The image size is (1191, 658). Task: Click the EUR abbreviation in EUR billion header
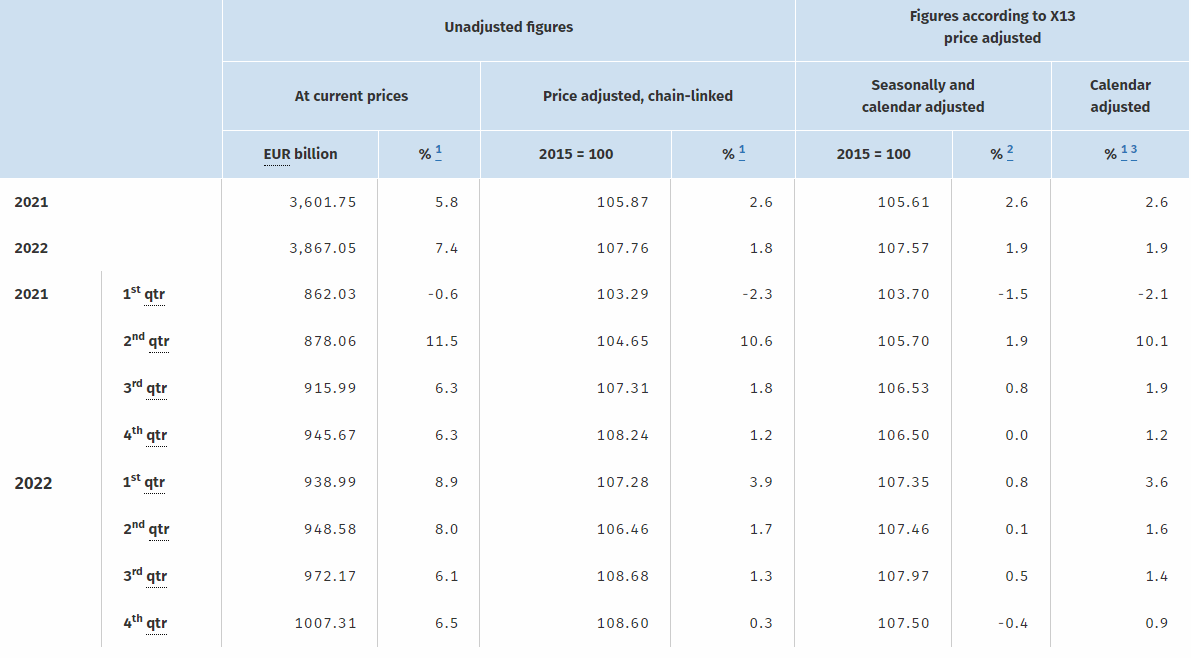tap(277, 155)
